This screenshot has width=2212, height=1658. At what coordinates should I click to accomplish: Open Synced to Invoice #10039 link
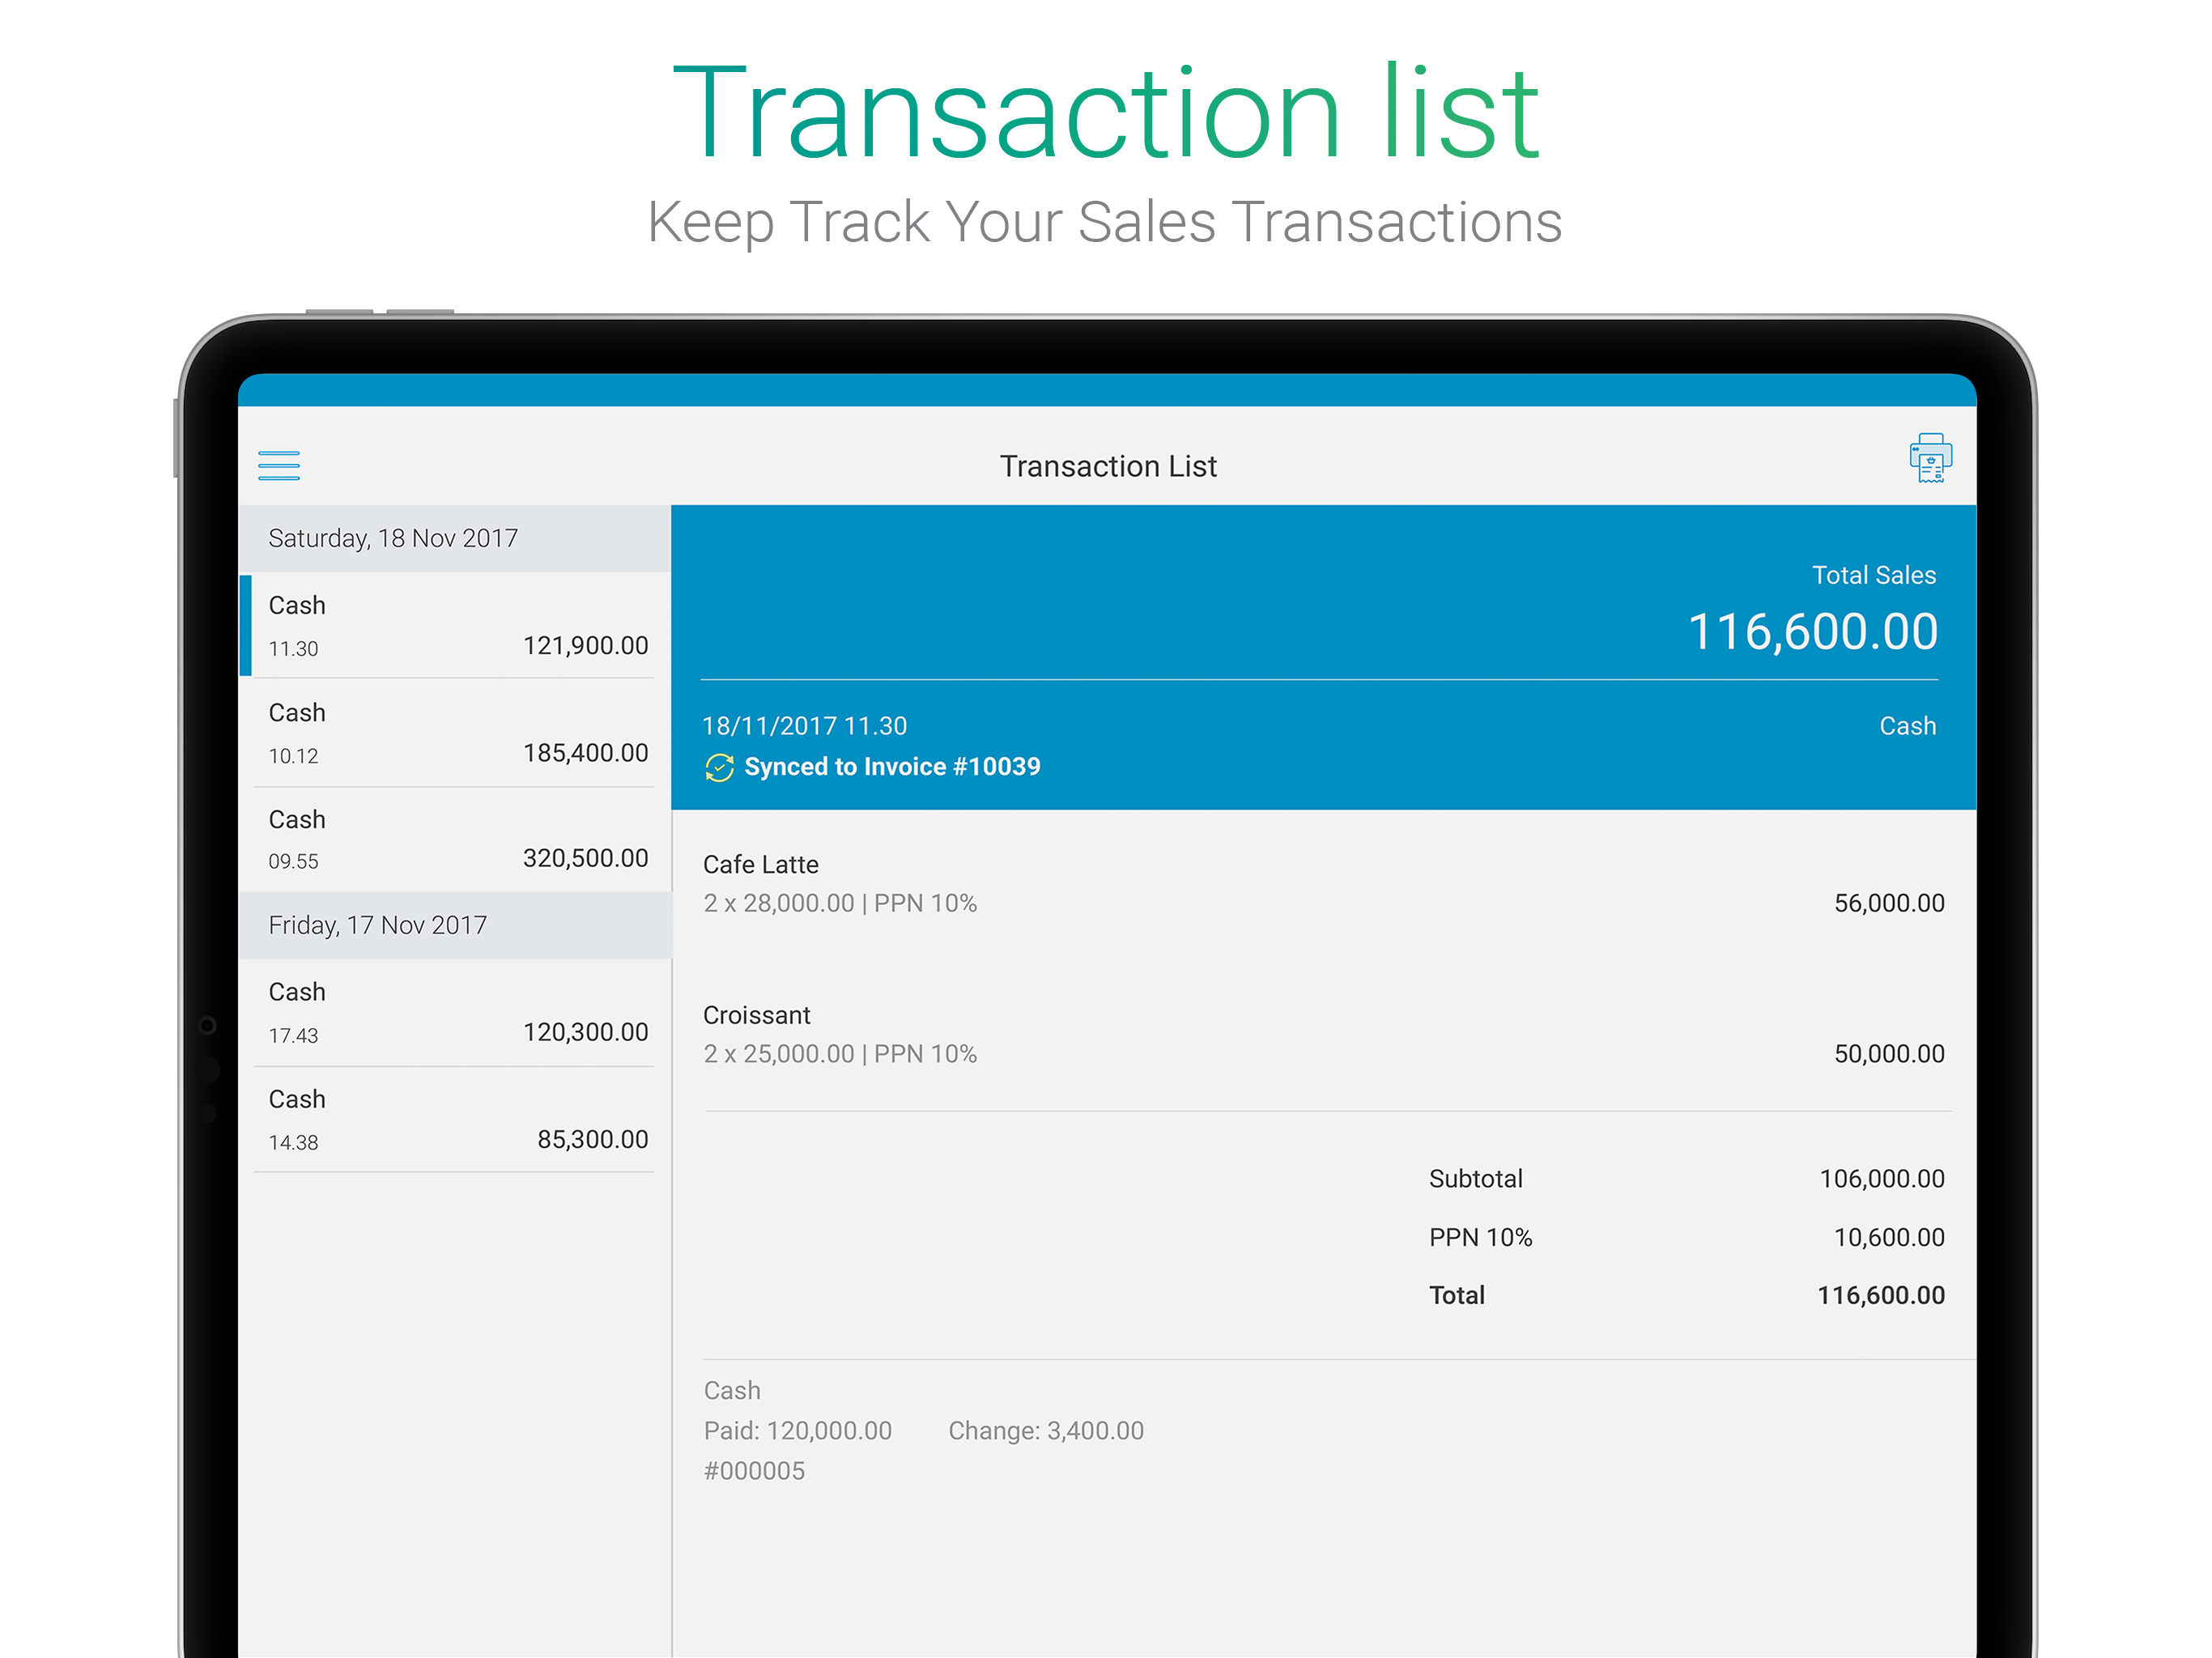tap(892, 767)
